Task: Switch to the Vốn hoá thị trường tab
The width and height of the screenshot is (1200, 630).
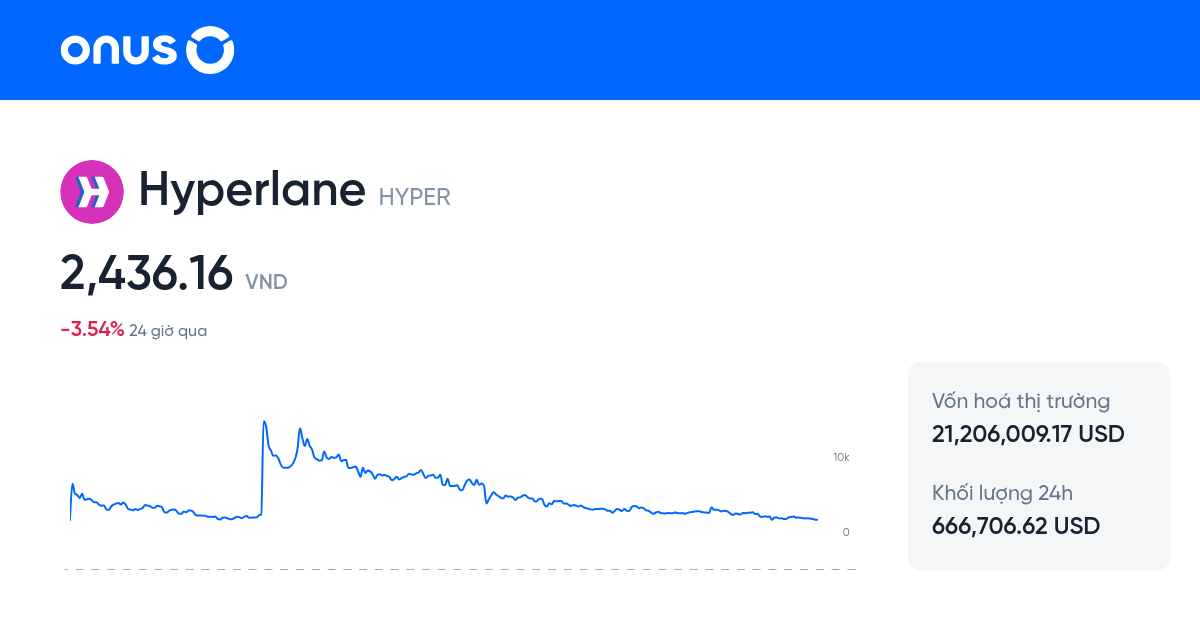Action: click(1020, 401)
